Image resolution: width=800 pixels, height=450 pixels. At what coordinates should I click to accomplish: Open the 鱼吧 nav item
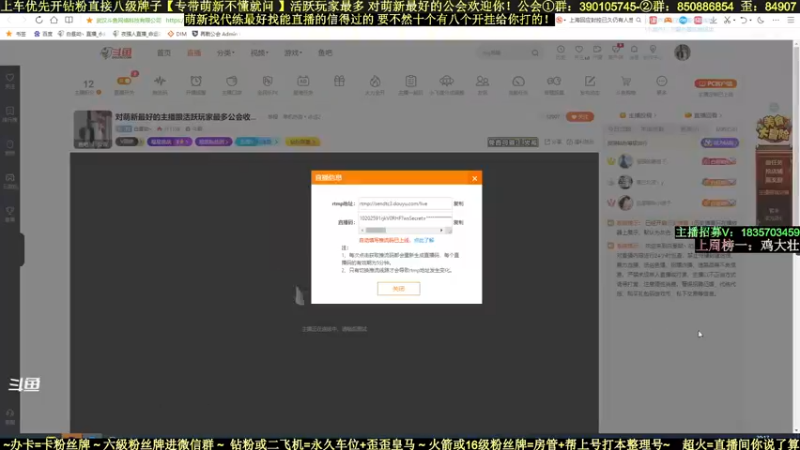325,53
